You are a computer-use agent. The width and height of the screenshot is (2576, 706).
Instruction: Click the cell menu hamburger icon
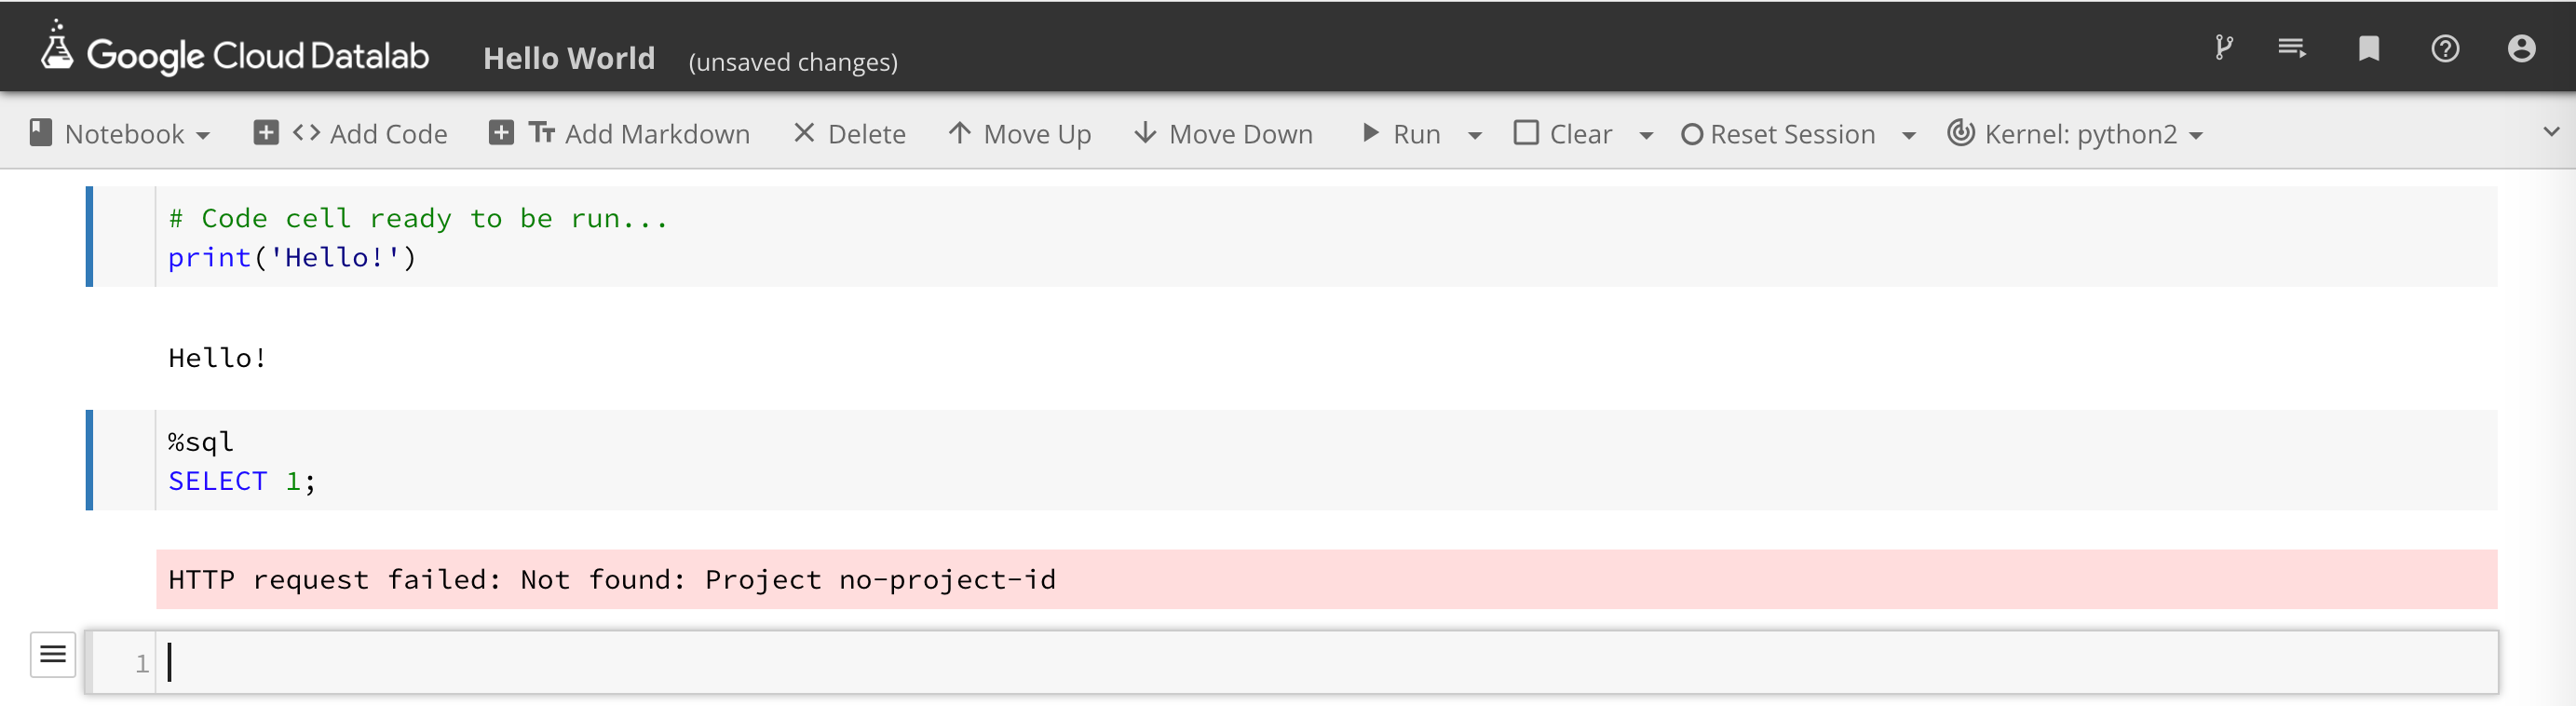coord(53,654)
